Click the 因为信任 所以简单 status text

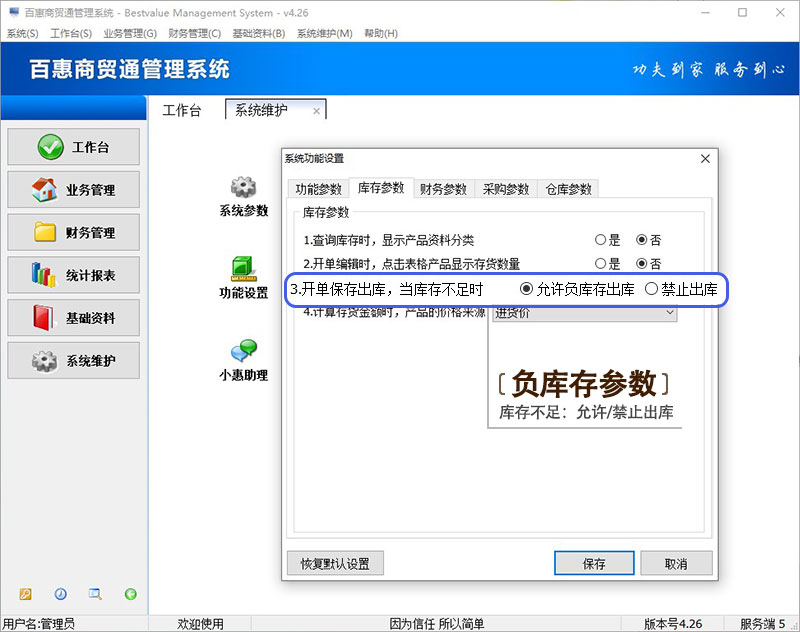click(x=437, y=623)
